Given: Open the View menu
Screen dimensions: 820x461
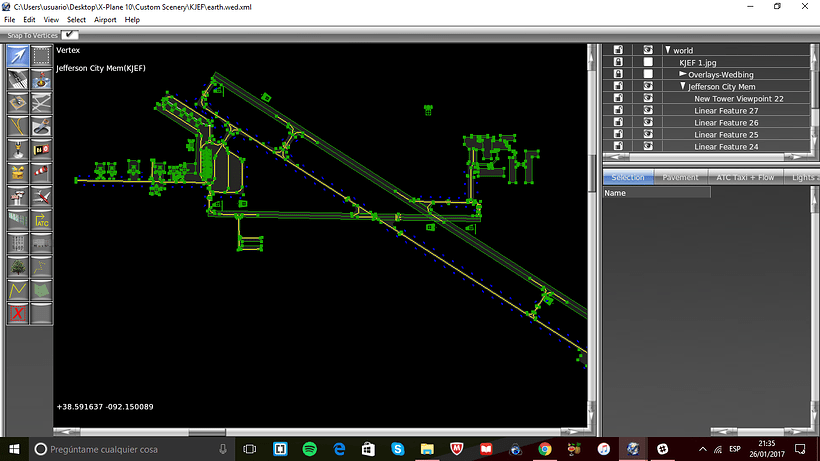Looking at the screenshot, I should tap(51, 20).
